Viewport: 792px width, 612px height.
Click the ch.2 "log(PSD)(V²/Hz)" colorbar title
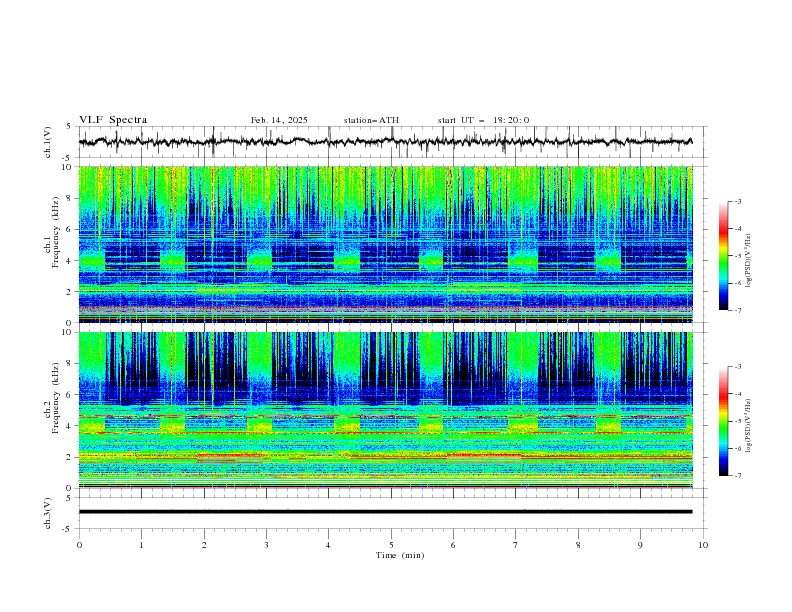click(749, 426)
